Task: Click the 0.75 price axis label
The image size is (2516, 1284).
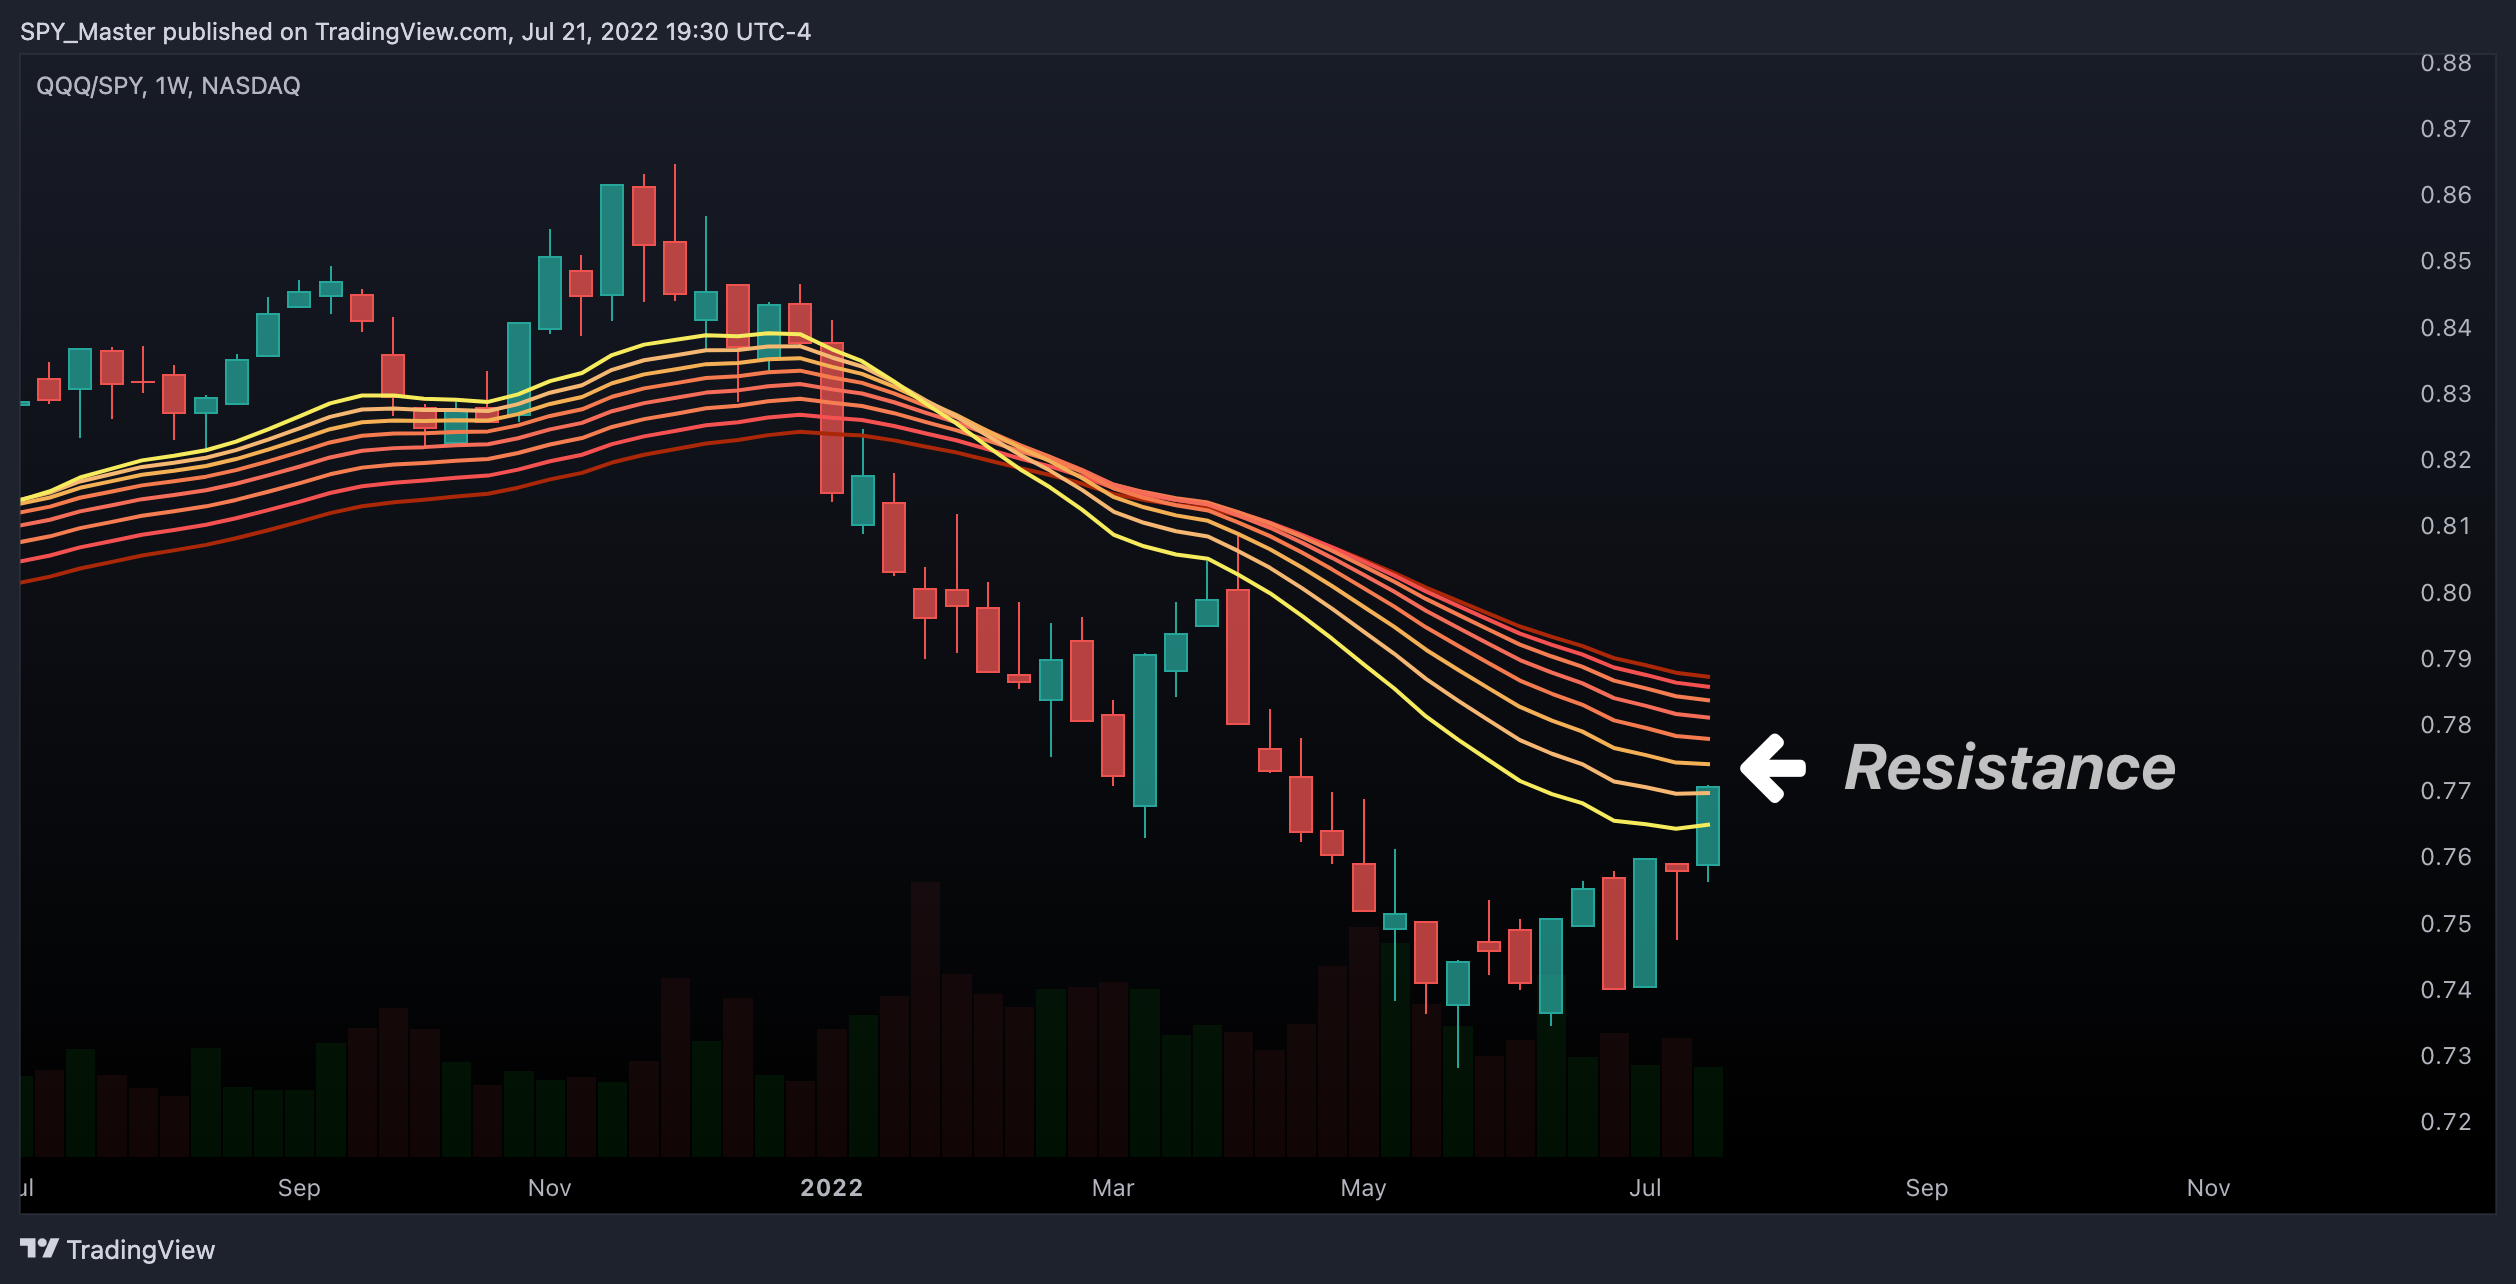Action: (2445, 924)
